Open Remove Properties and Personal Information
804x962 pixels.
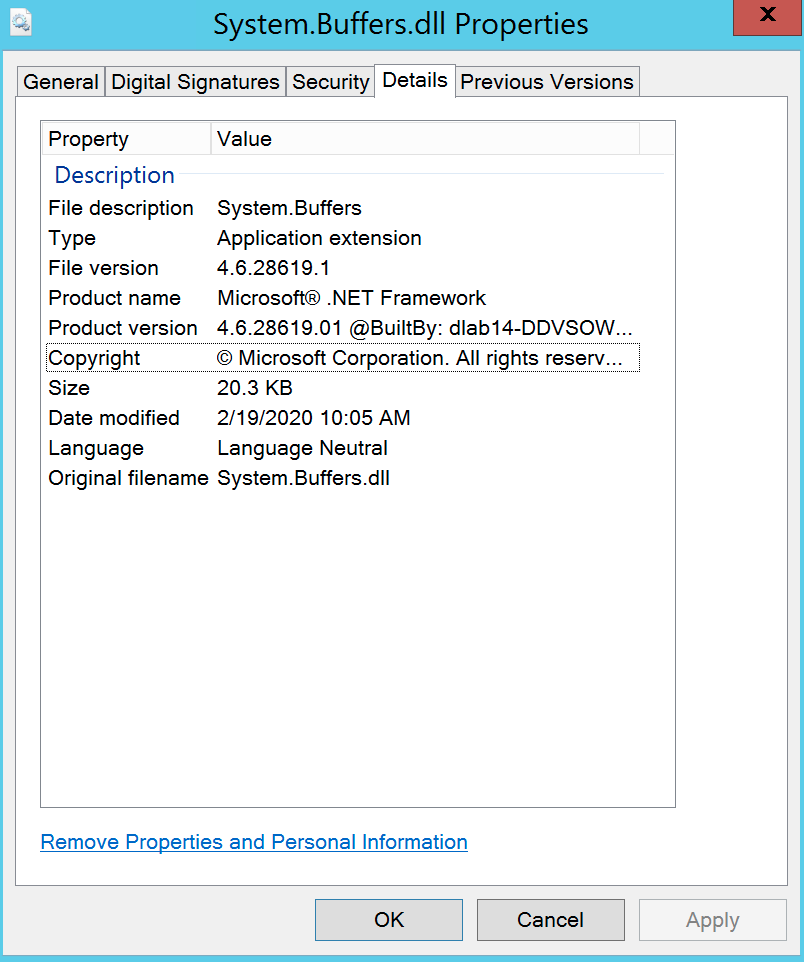click(253, 842)
